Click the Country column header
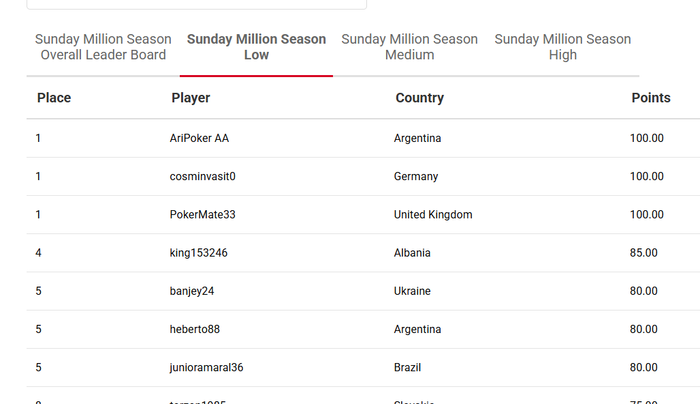The width and height of the screenshot is (700, 404). click(x=419, y=98)
